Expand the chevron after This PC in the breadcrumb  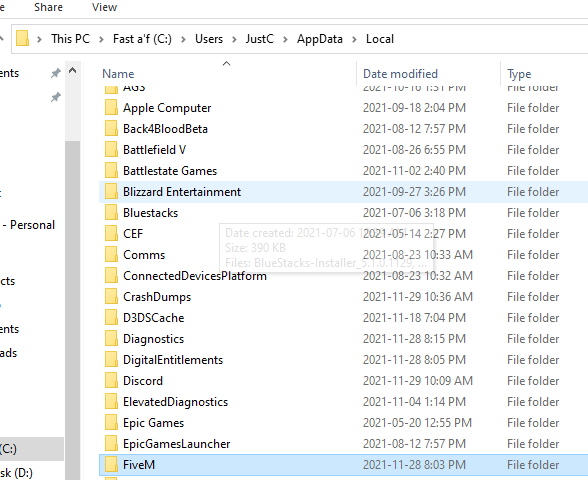tap(101, 39)
